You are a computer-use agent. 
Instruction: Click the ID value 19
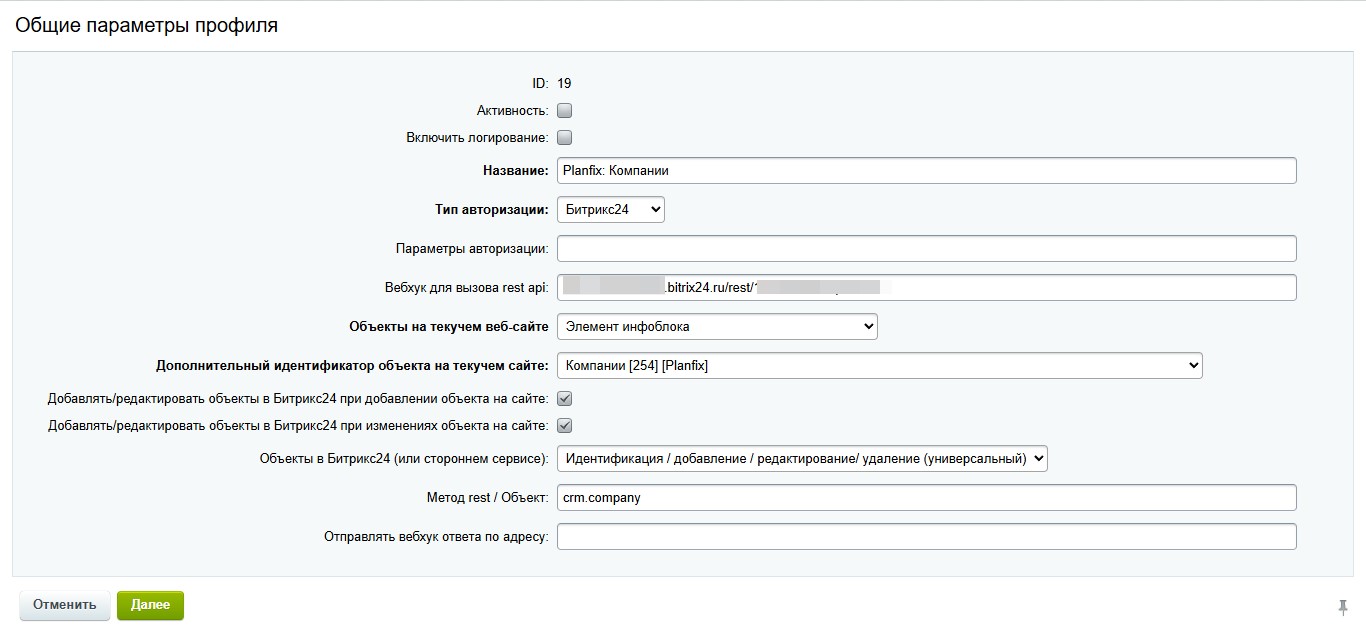coord(564,84)
